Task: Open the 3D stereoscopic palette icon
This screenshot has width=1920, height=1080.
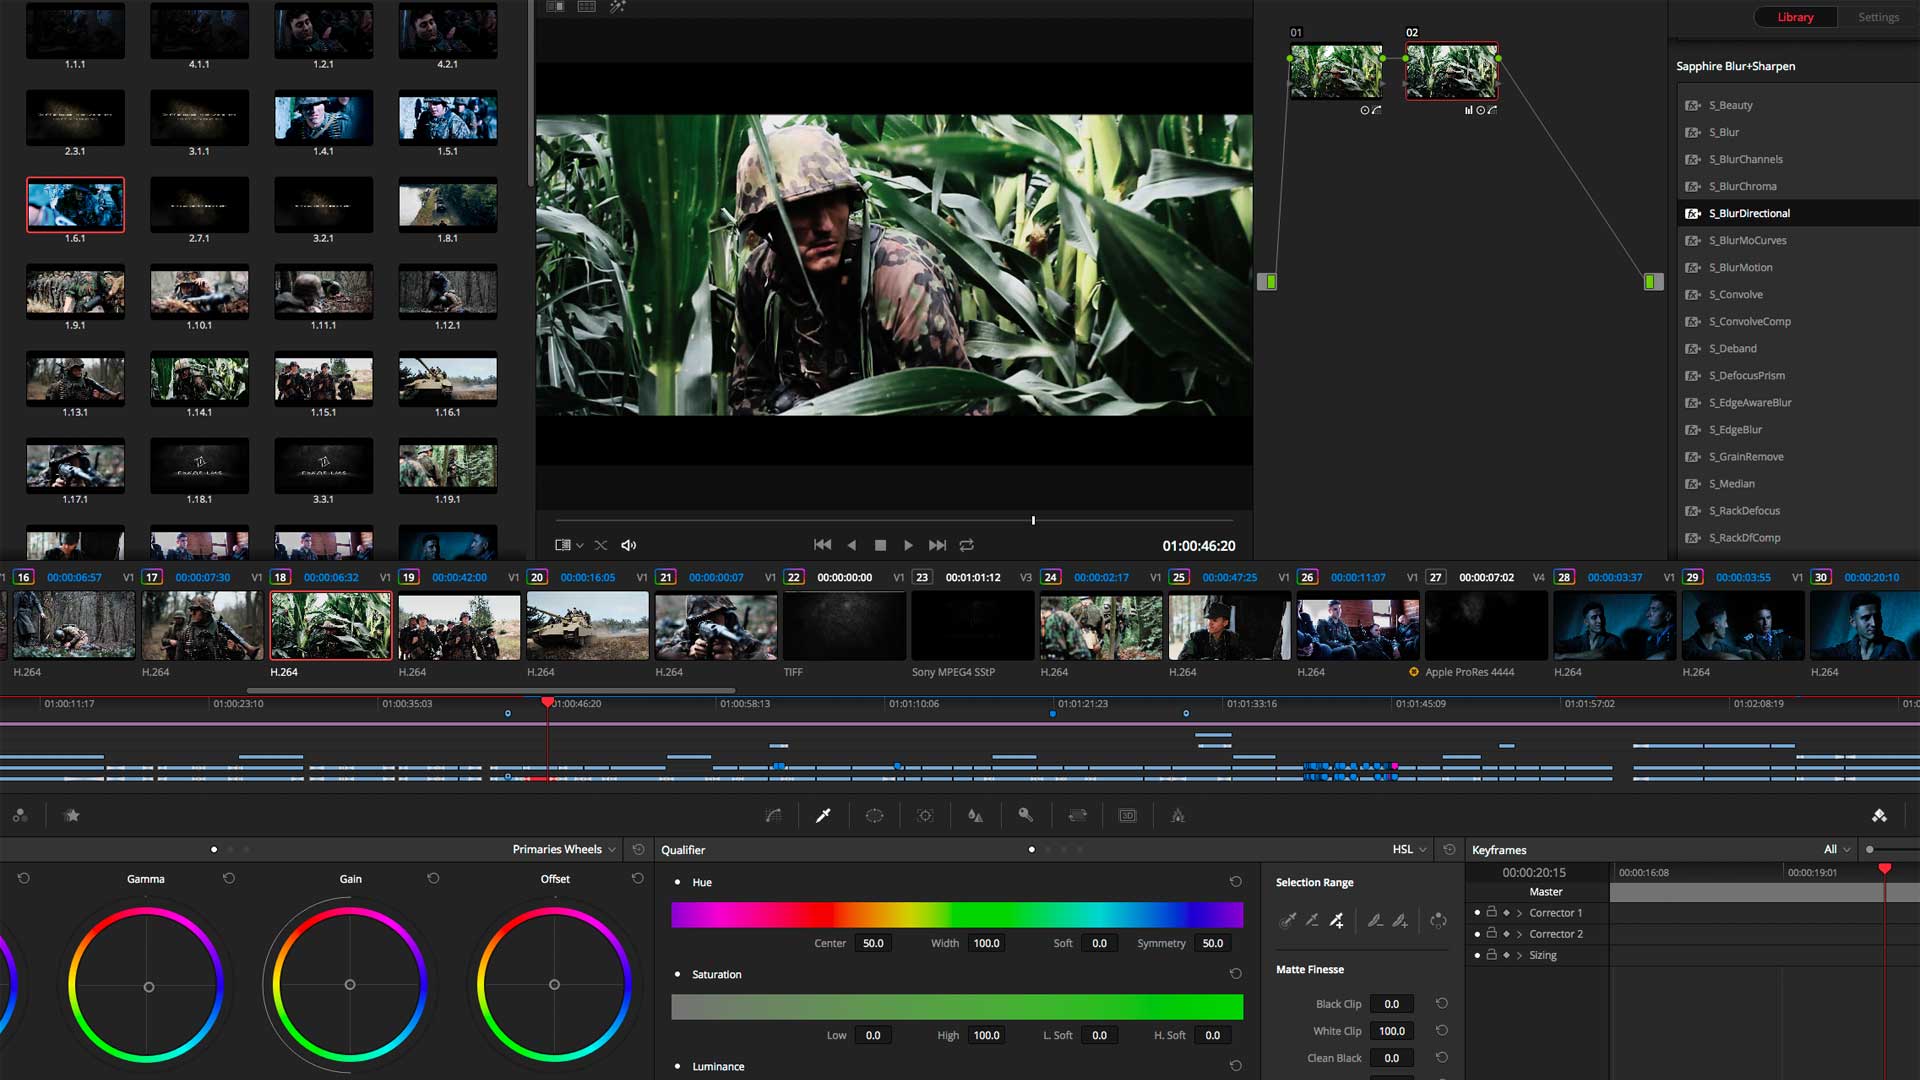Action: pos(1127,816)
